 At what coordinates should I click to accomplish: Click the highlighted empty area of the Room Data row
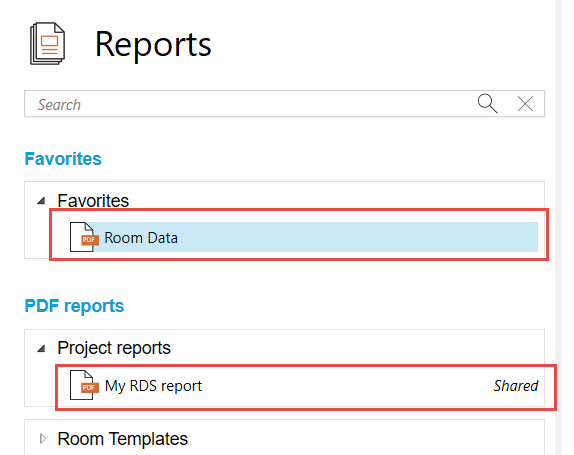click(x=358, y=237)
